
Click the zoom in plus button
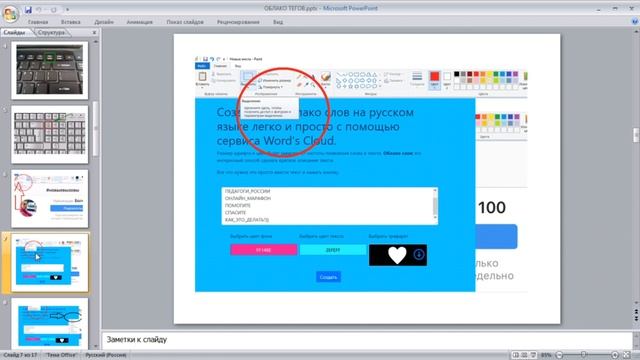tap(615, 355)
